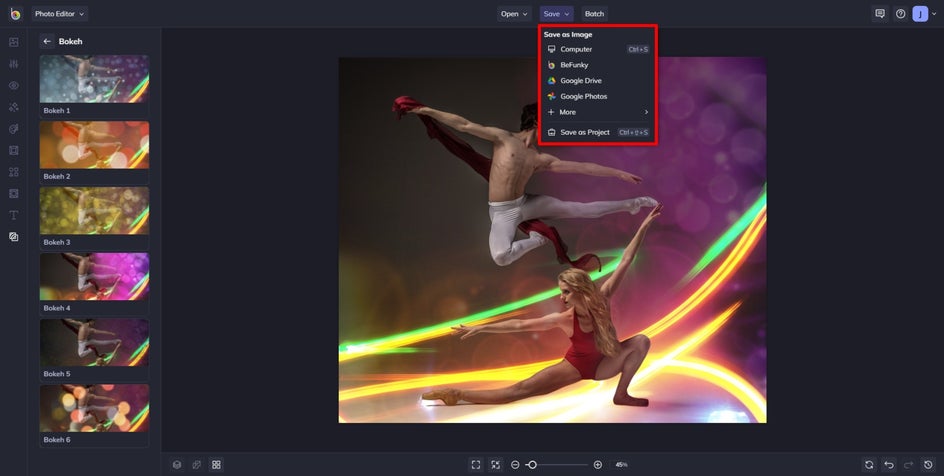This screenshot has width=944, height=476.
Task: Apply the Bokeh 2 texture thumbnail
Action: point(95,144)
